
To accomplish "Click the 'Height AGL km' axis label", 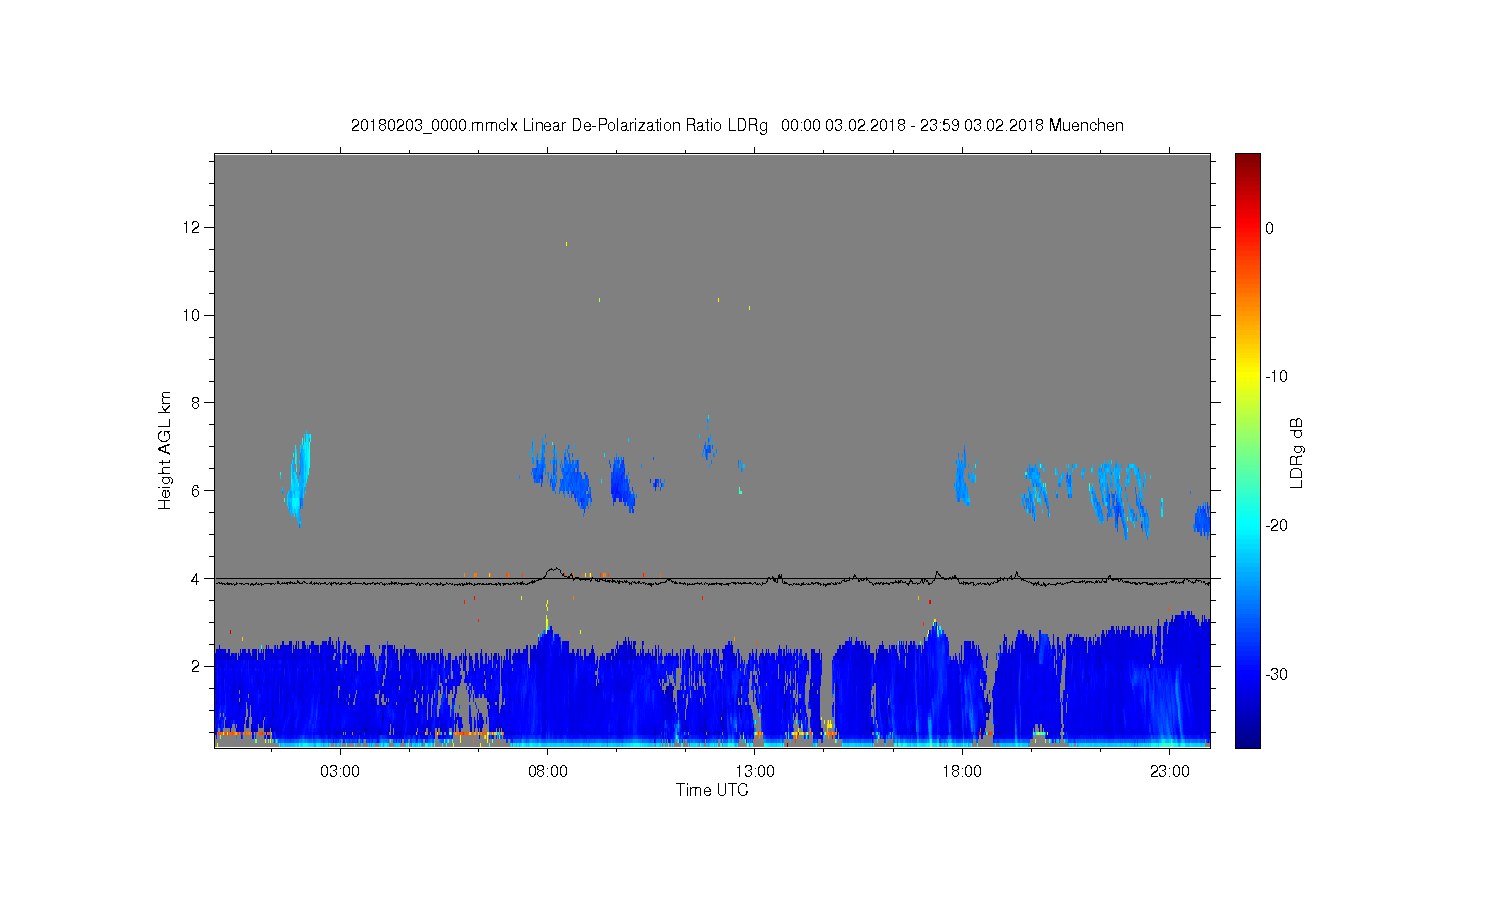I will (x=165, y=450).
